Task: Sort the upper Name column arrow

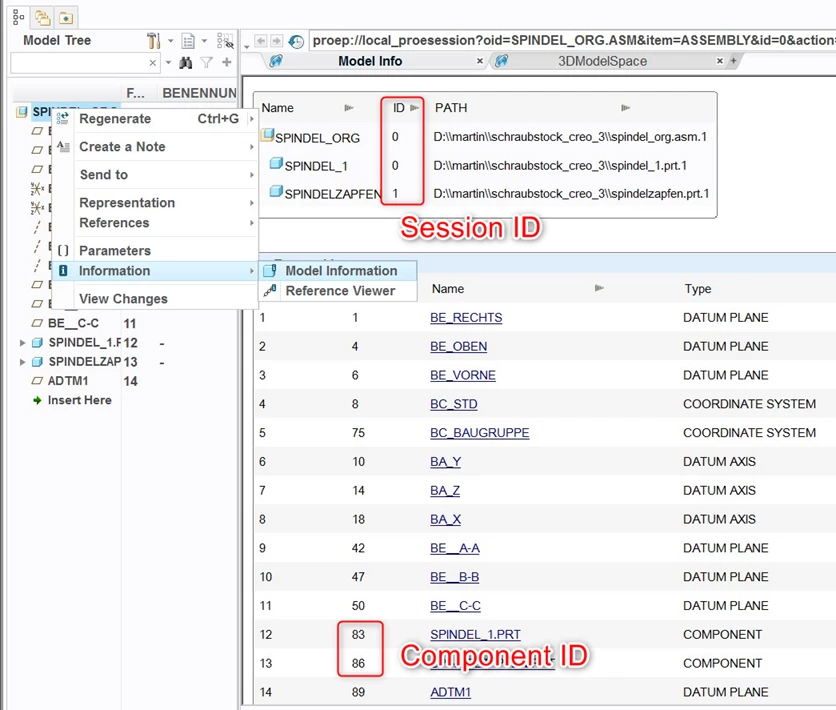Action: click(349, 108)
